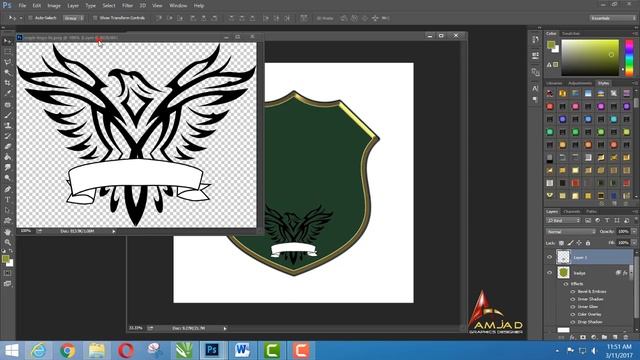Open the eagle document status bar arrow
Viewport: 640px width, 360px height.
[114, 231]
